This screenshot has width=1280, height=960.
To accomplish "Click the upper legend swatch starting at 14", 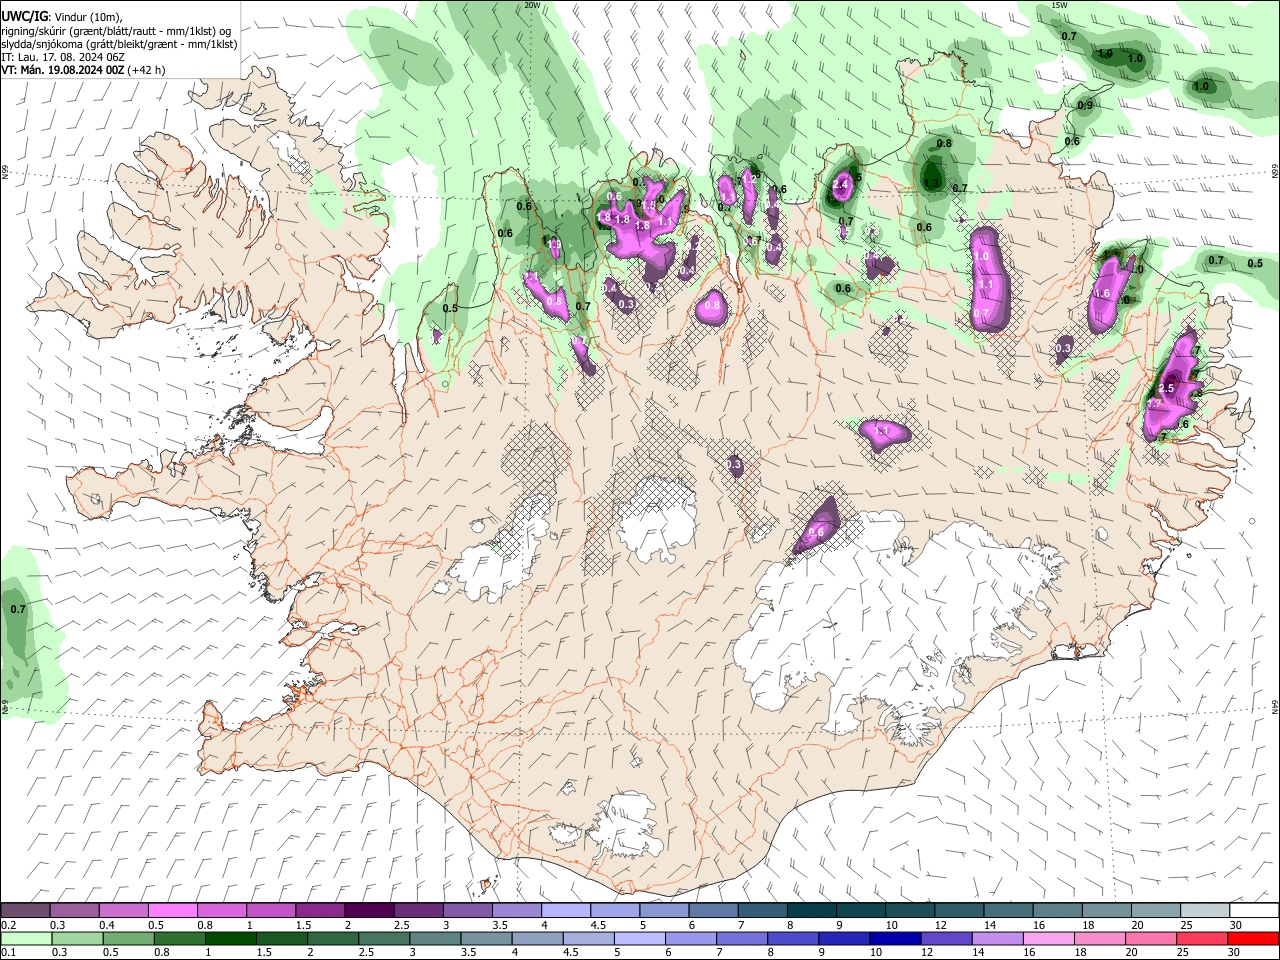I will click(x=1008, y=911).
